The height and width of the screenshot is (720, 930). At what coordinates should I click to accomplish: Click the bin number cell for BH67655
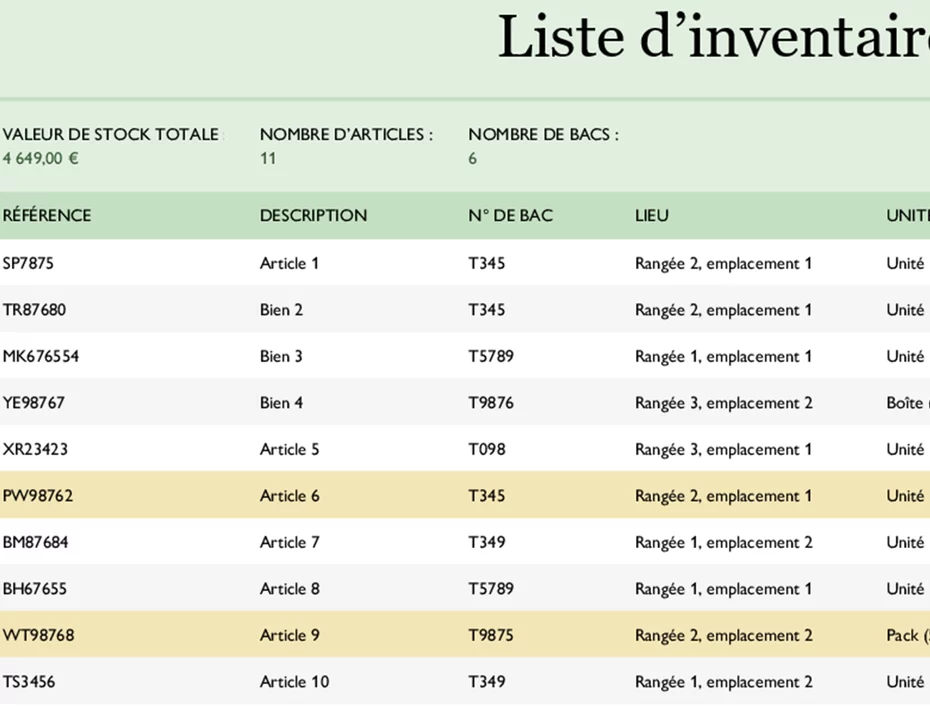491,589
